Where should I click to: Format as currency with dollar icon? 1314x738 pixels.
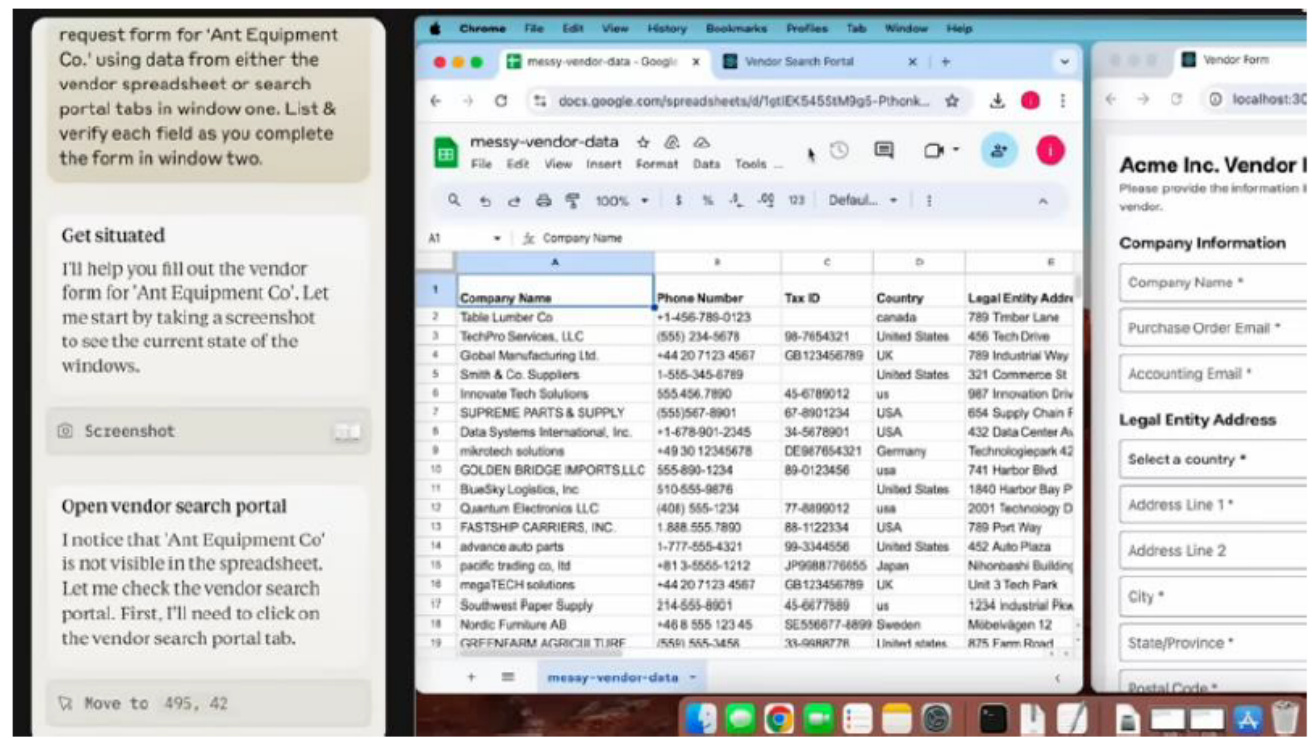(x=679, y=201)
